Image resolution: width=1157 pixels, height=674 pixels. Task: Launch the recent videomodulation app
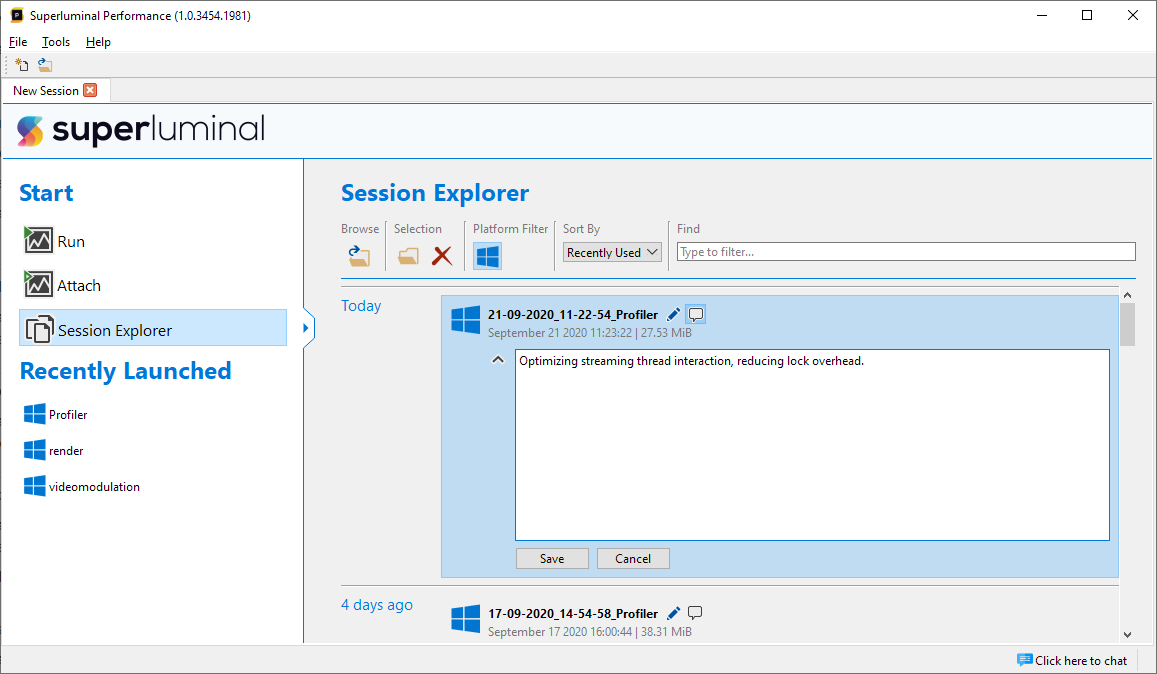(82, 486)
